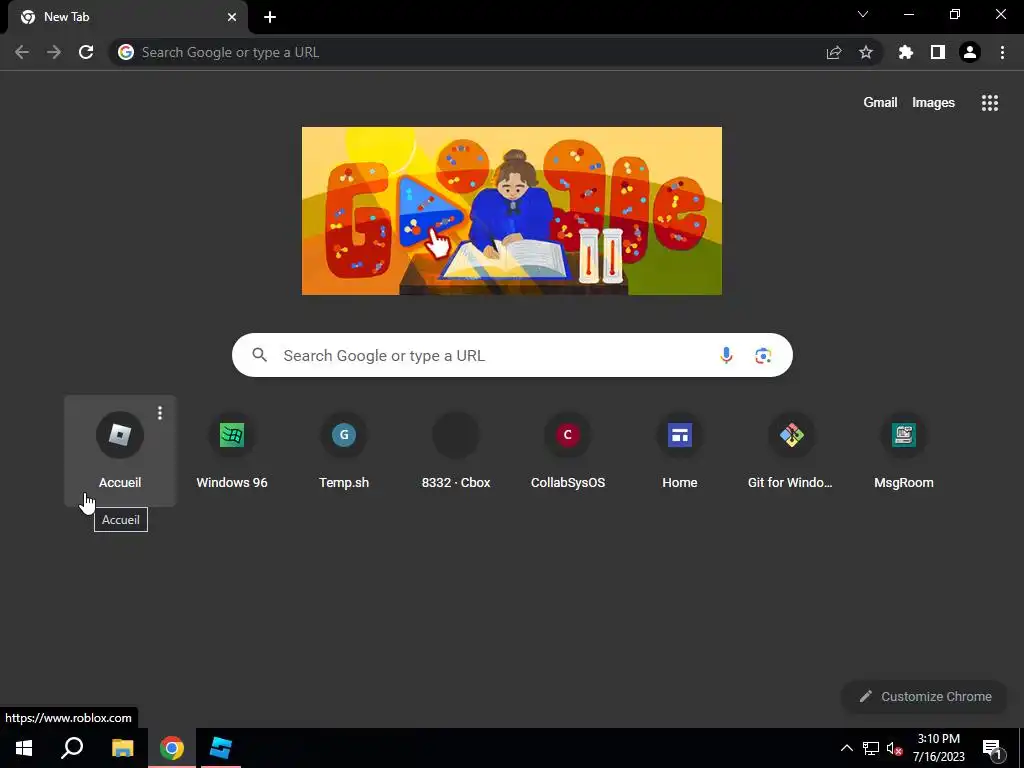This screenshot has width=1024, height=768.
Task: Click the Images link
Action: [x=933, y=103]
